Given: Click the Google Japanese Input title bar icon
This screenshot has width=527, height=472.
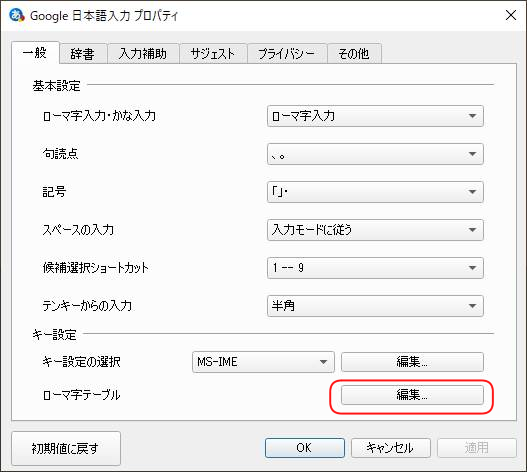Looking at the screenshot, I should [17, 15].
